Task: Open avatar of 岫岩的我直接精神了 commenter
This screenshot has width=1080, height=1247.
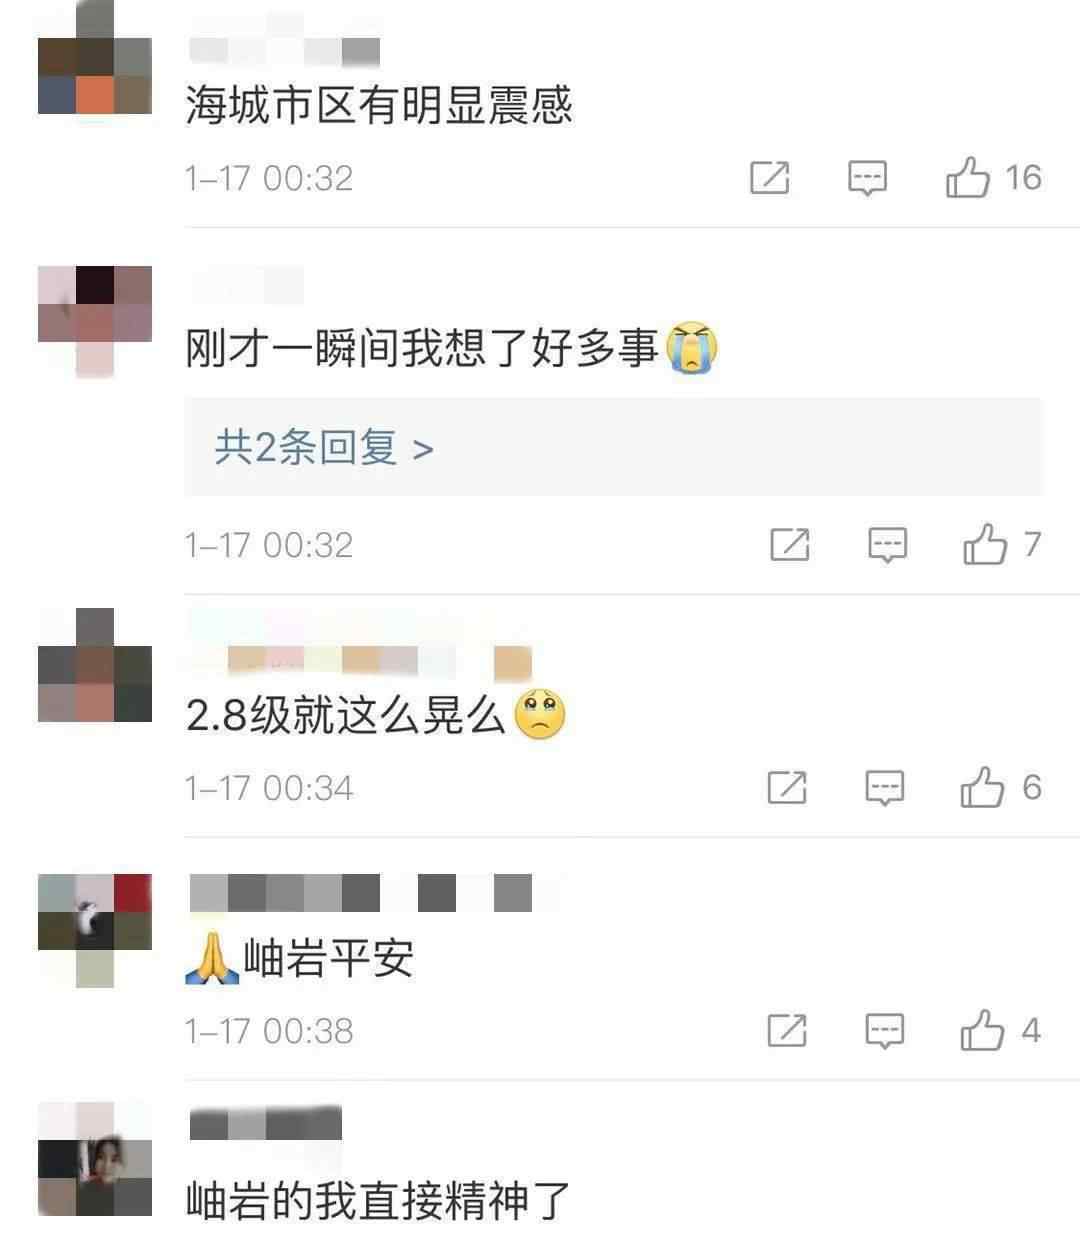Action: 95,1160
